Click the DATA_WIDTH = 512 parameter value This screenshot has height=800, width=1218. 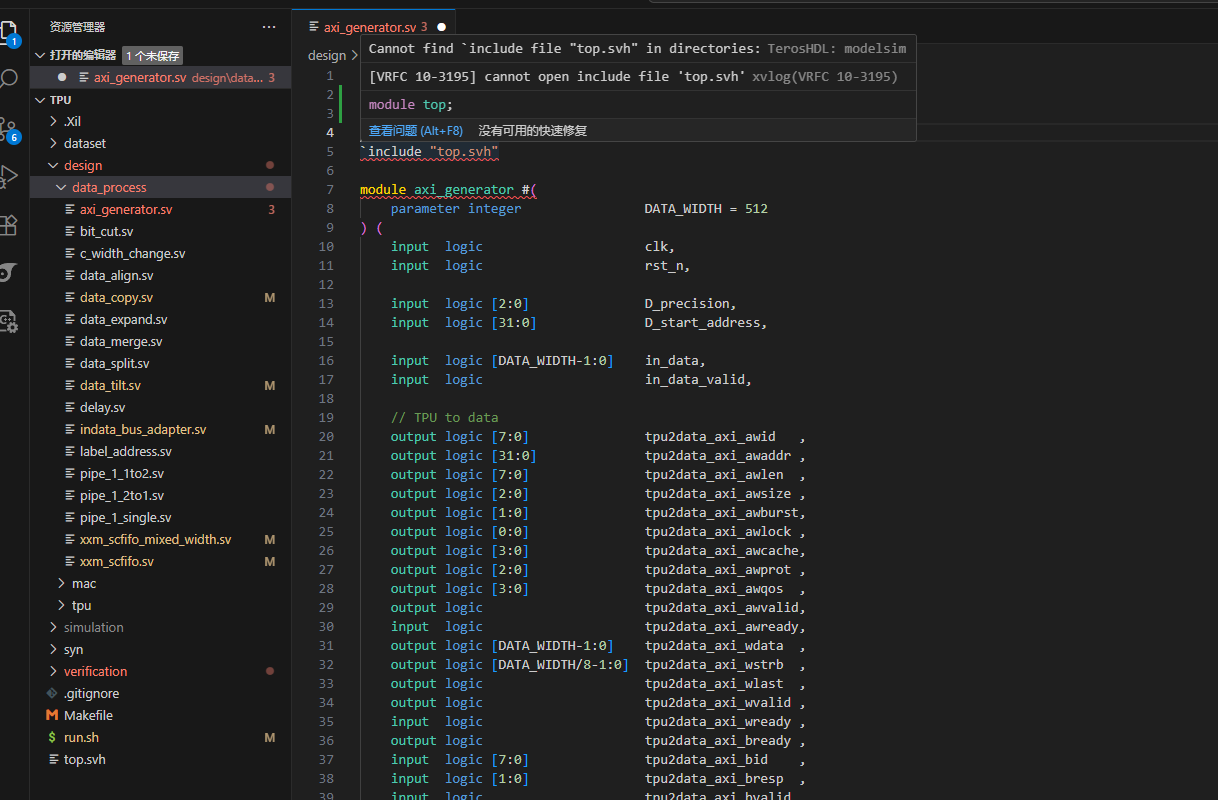pyautogui.click(x=706, y=208)
